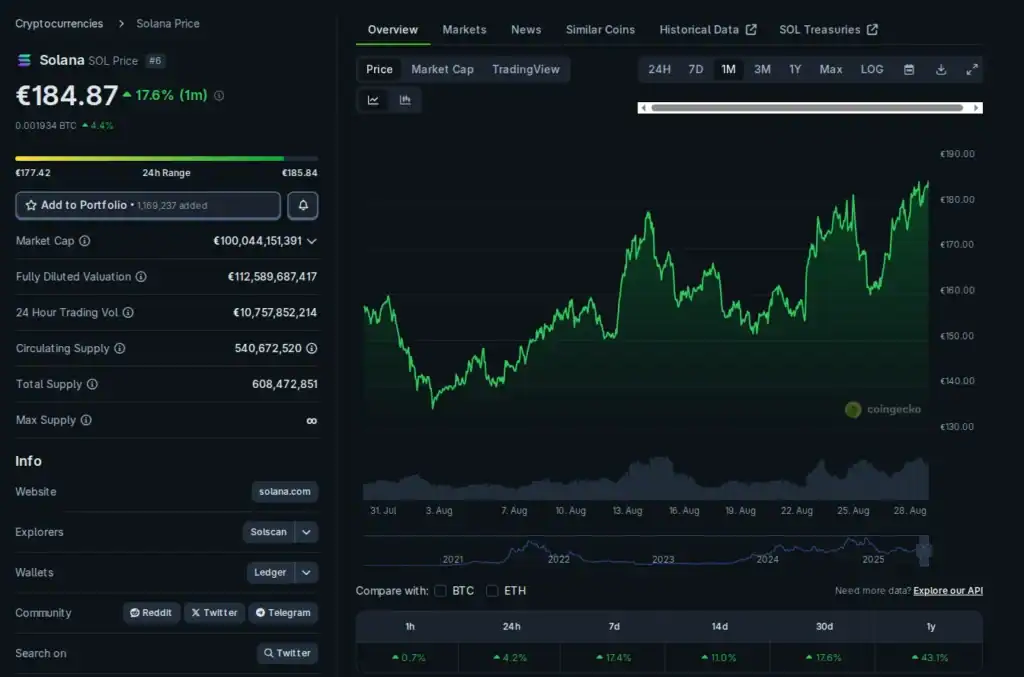Click the price alert bell icon
Image resolution: width=1024 pixels, height=677 pixels.
[303, 205]
